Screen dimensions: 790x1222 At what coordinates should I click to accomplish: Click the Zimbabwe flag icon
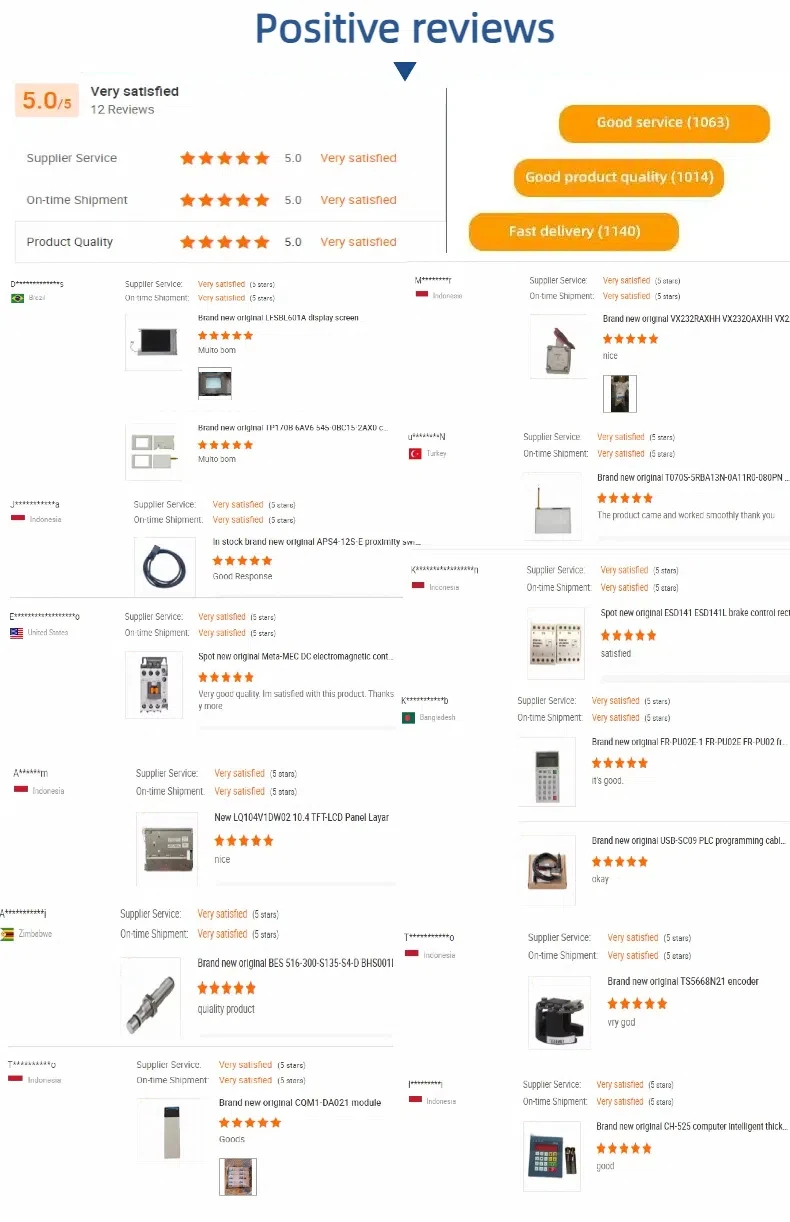[7, 934]
